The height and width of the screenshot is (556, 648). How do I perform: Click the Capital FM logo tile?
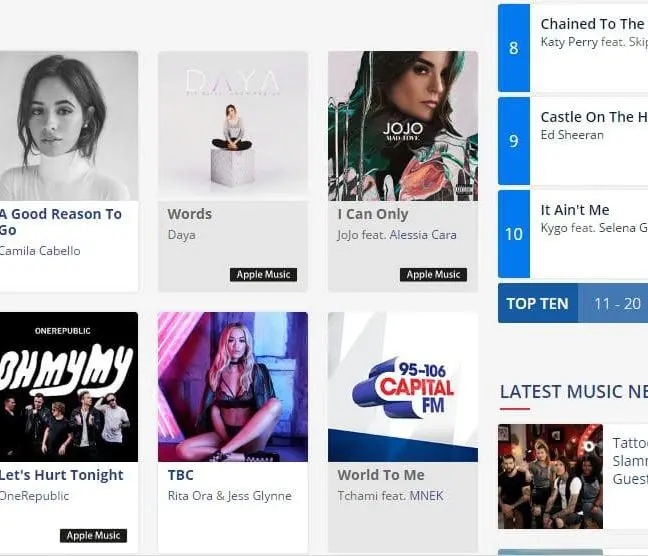(403, 387)
